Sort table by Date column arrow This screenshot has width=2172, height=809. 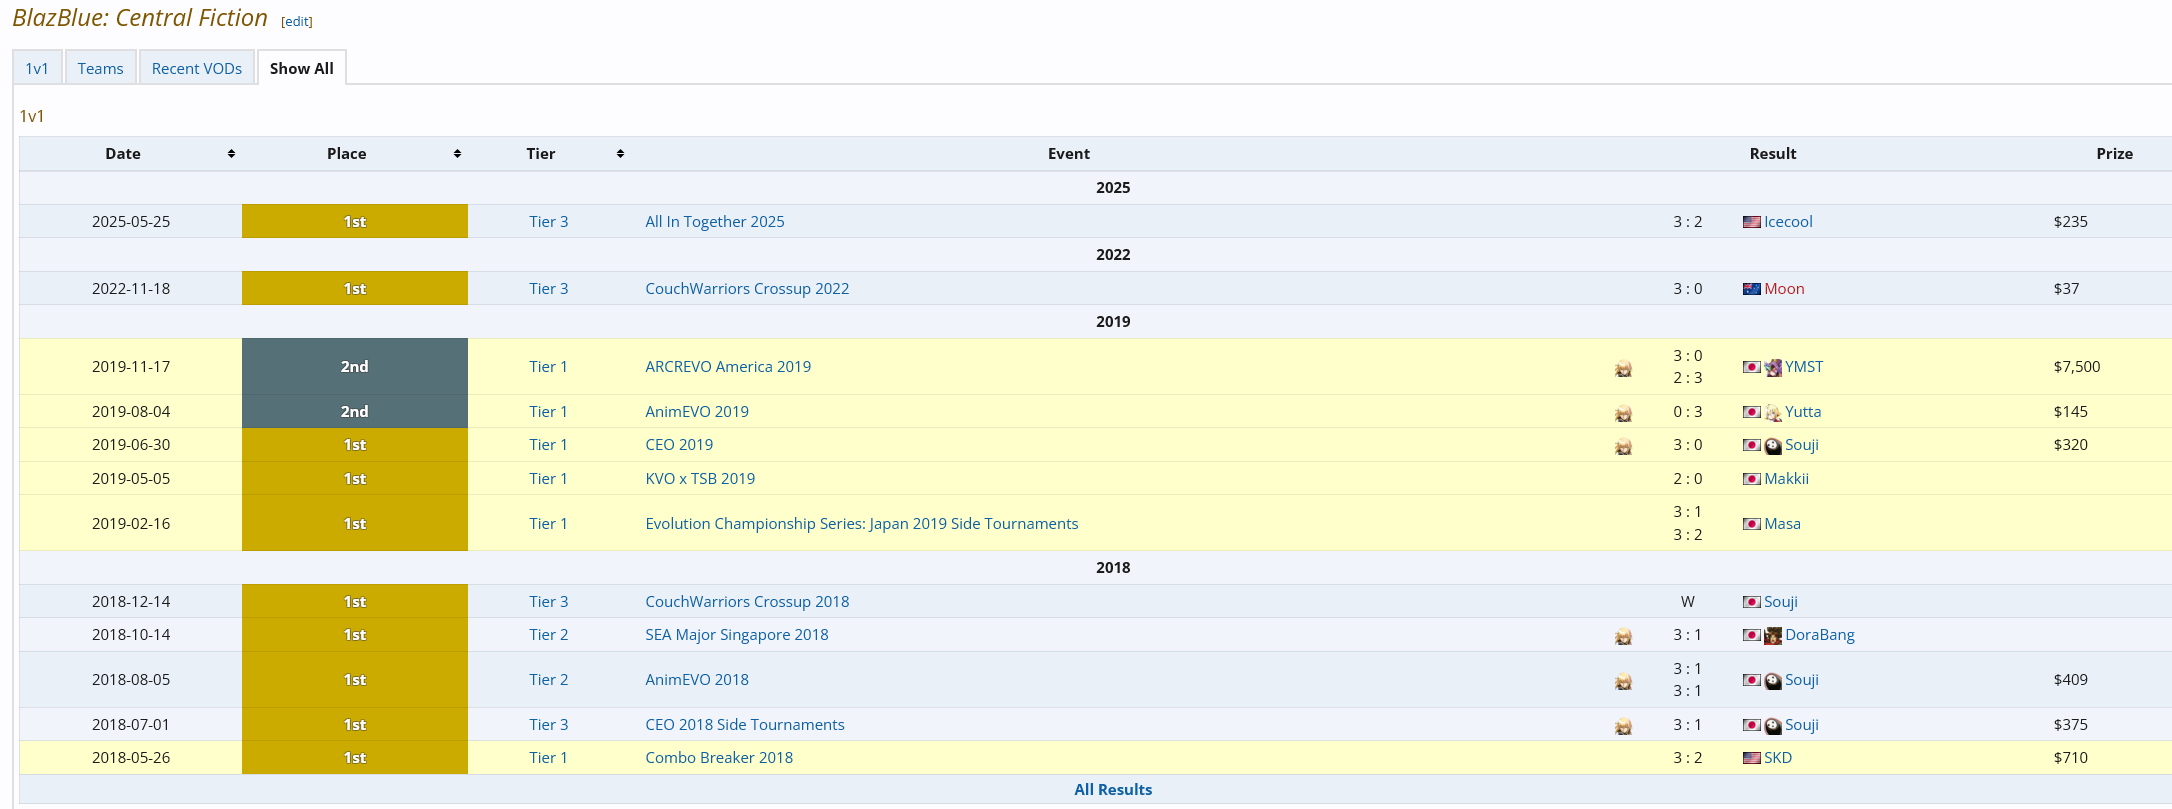(231, 154)
